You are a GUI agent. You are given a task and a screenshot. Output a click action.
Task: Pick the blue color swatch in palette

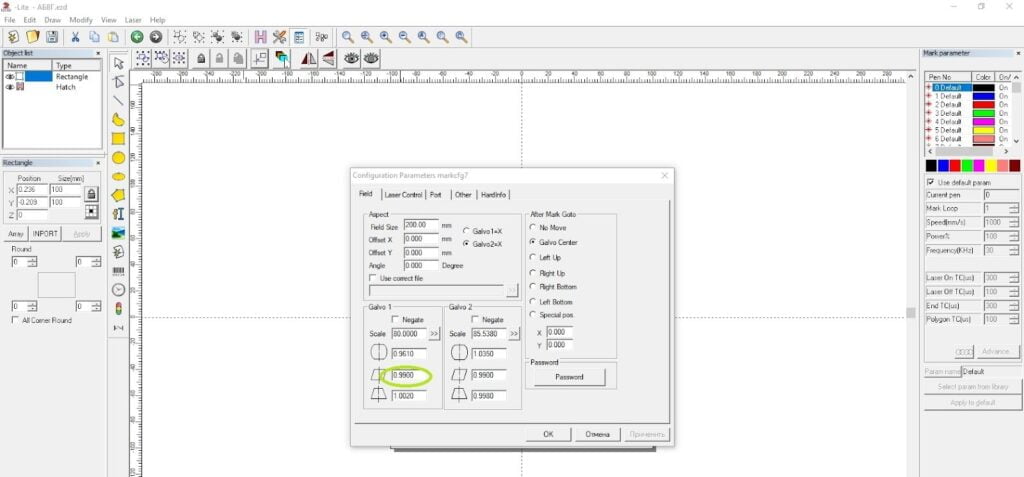point(943,166)
